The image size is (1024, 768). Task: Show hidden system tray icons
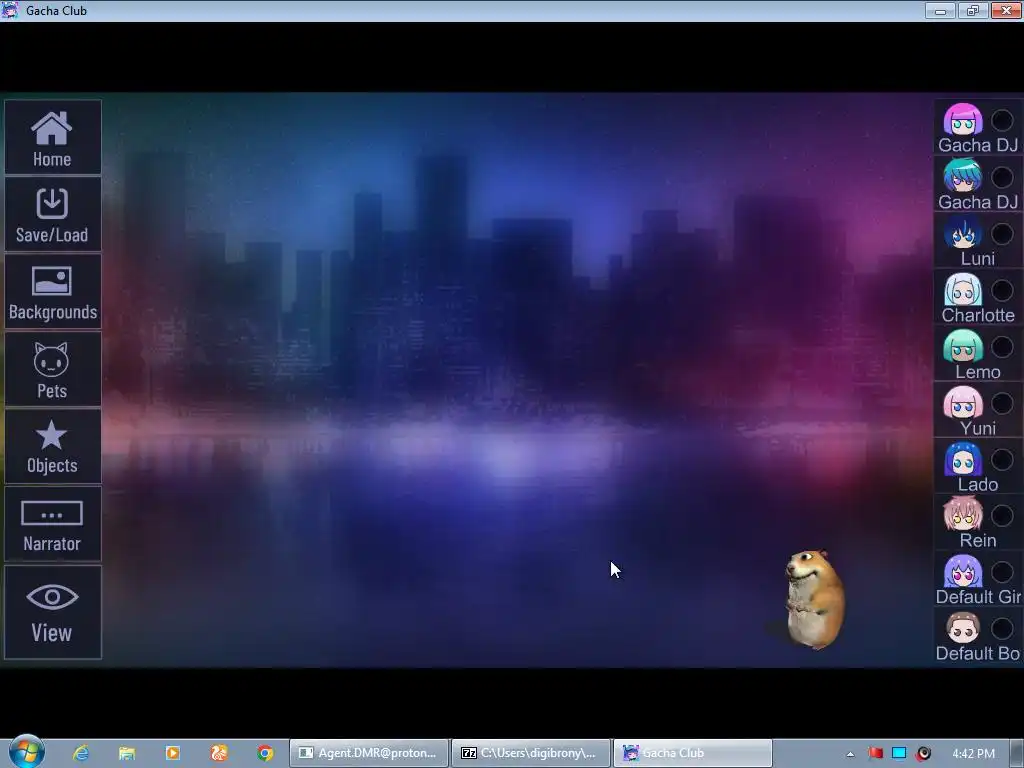pos(850,754)
